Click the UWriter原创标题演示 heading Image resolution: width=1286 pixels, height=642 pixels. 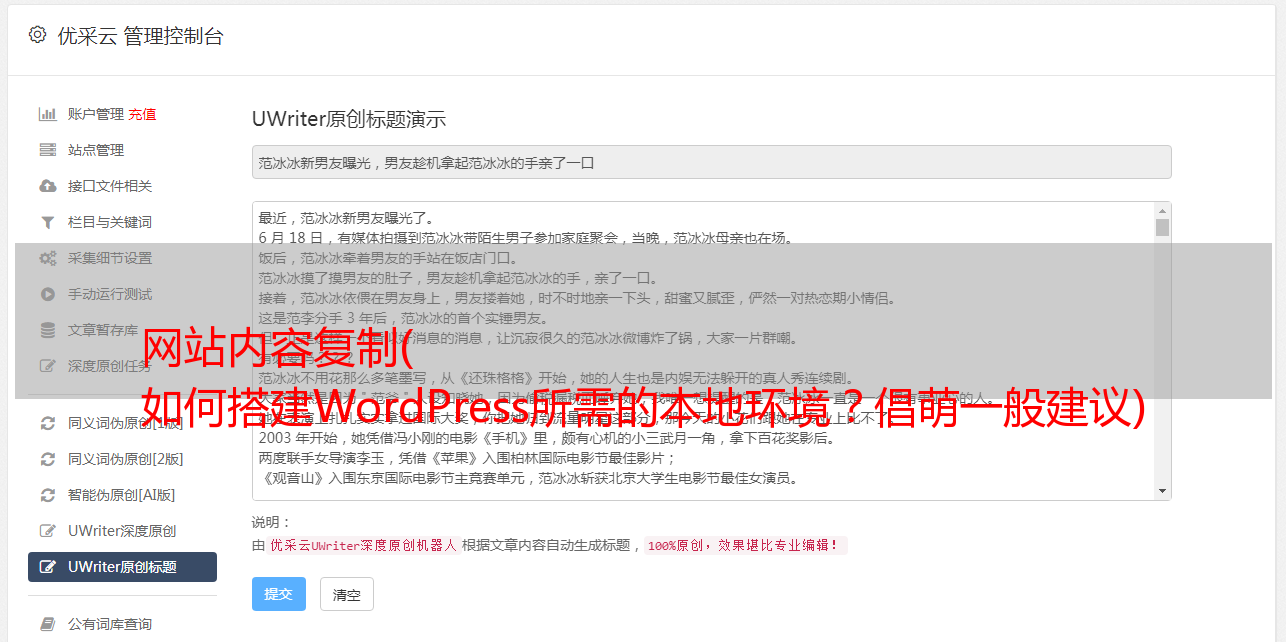pyautogui.click(x=349, y=119)
